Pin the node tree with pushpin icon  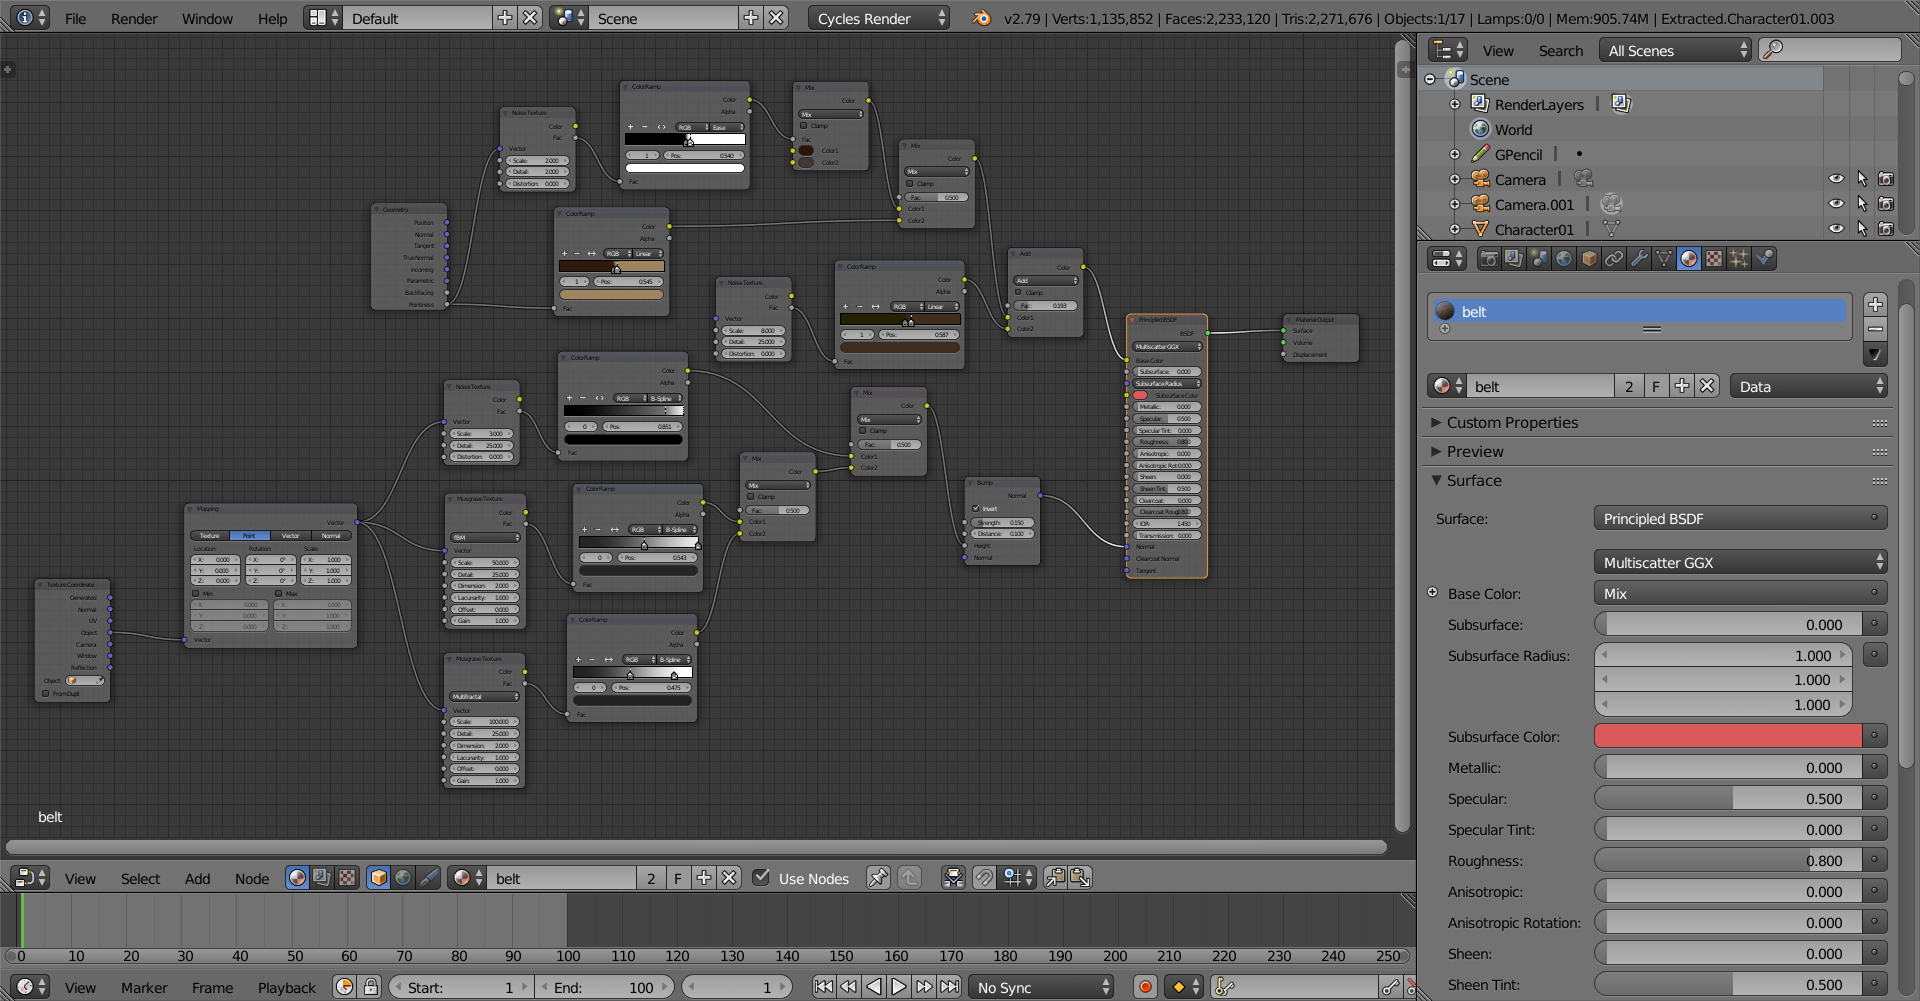coord(878,878)
